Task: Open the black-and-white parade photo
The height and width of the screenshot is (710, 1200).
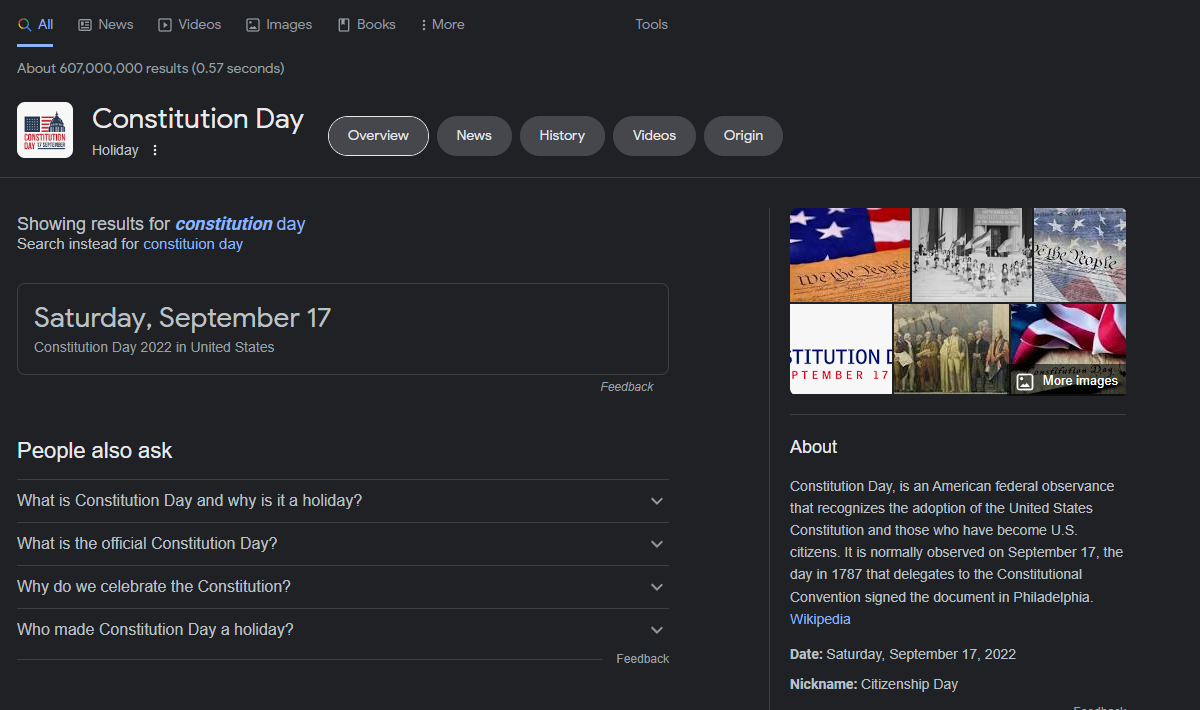Action: (x=972, y=255)
